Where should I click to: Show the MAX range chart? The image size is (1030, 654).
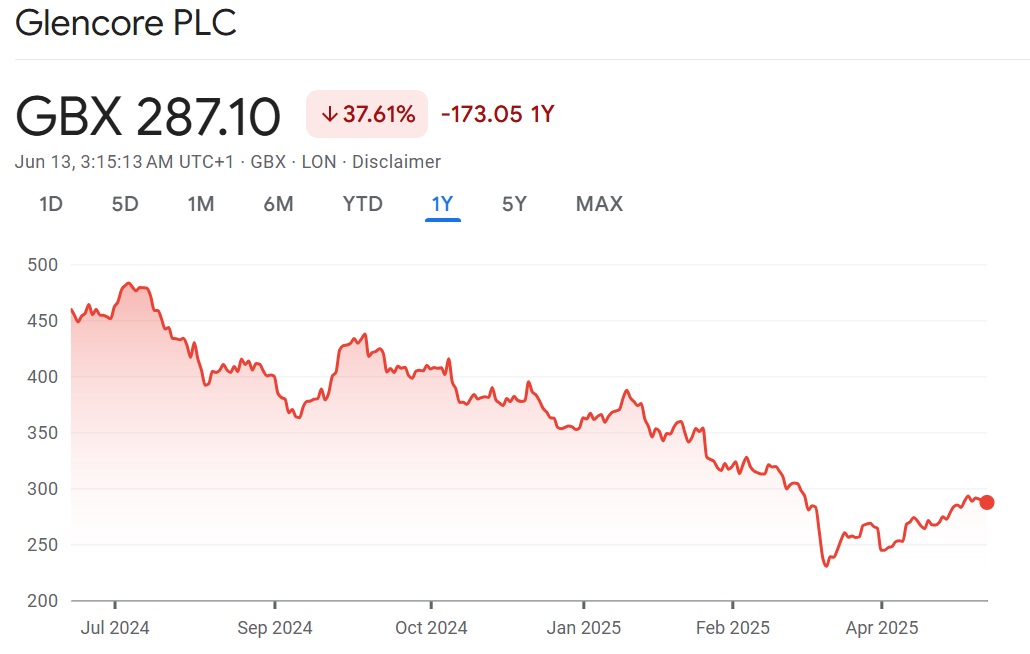pos(599,204)
